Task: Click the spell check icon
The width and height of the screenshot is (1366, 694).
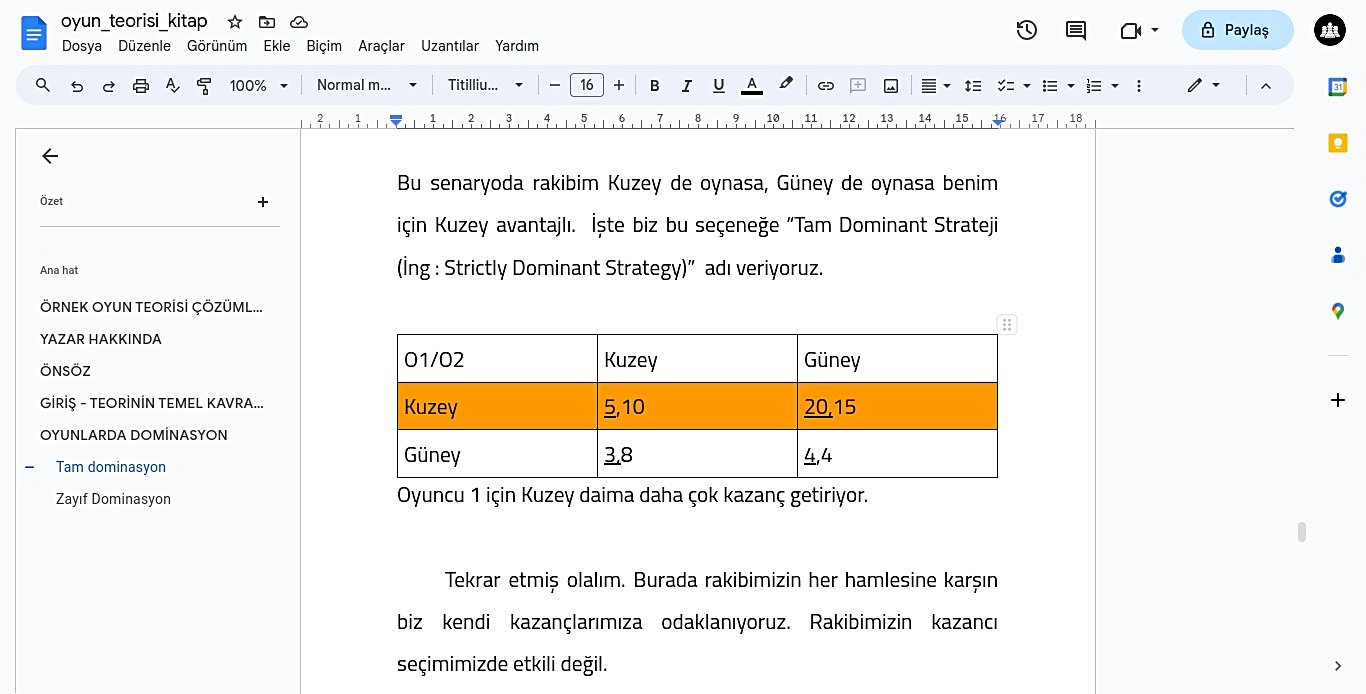Action: pos(172,86)
